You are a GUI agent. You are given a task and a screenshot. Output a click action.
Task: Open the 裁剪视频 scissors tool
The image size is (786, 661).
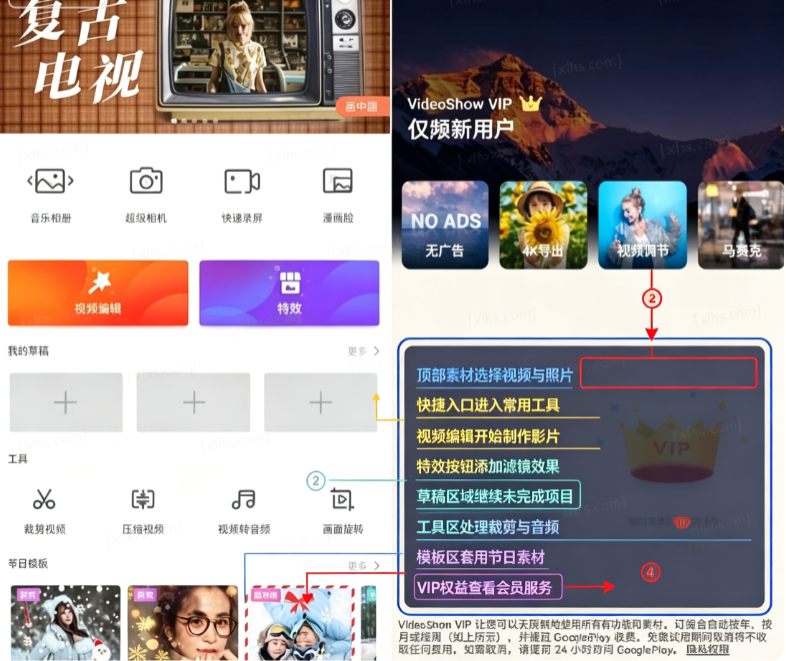point(44,499)
